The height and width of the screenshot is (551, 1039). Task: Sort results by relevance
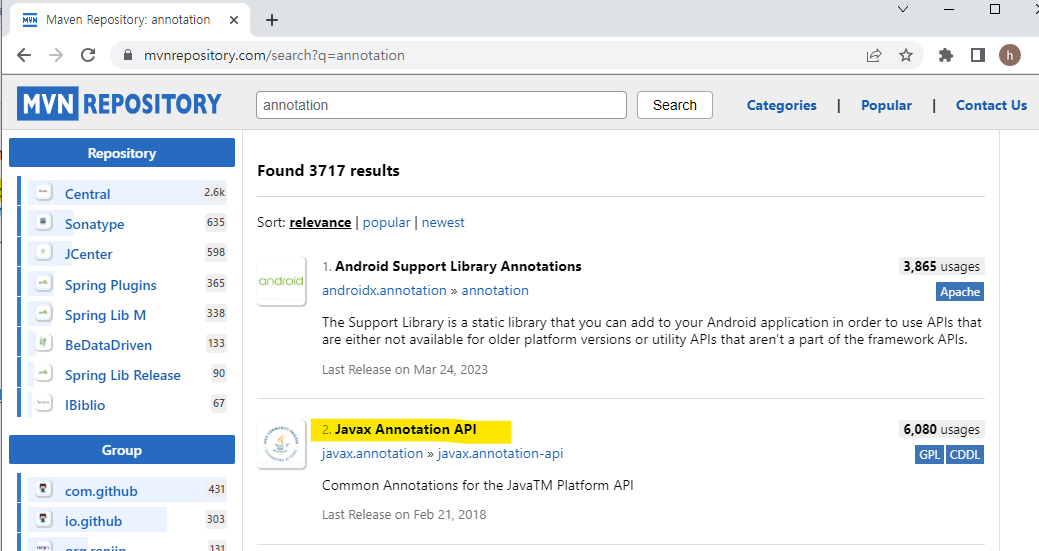320,223
